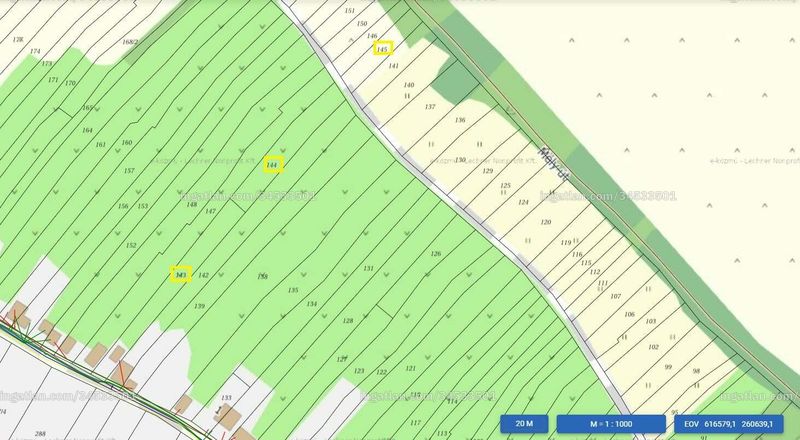Pick the parcel labeled 165
The height and width of the screenshot is (440, 800).
[x=88, y=107]
